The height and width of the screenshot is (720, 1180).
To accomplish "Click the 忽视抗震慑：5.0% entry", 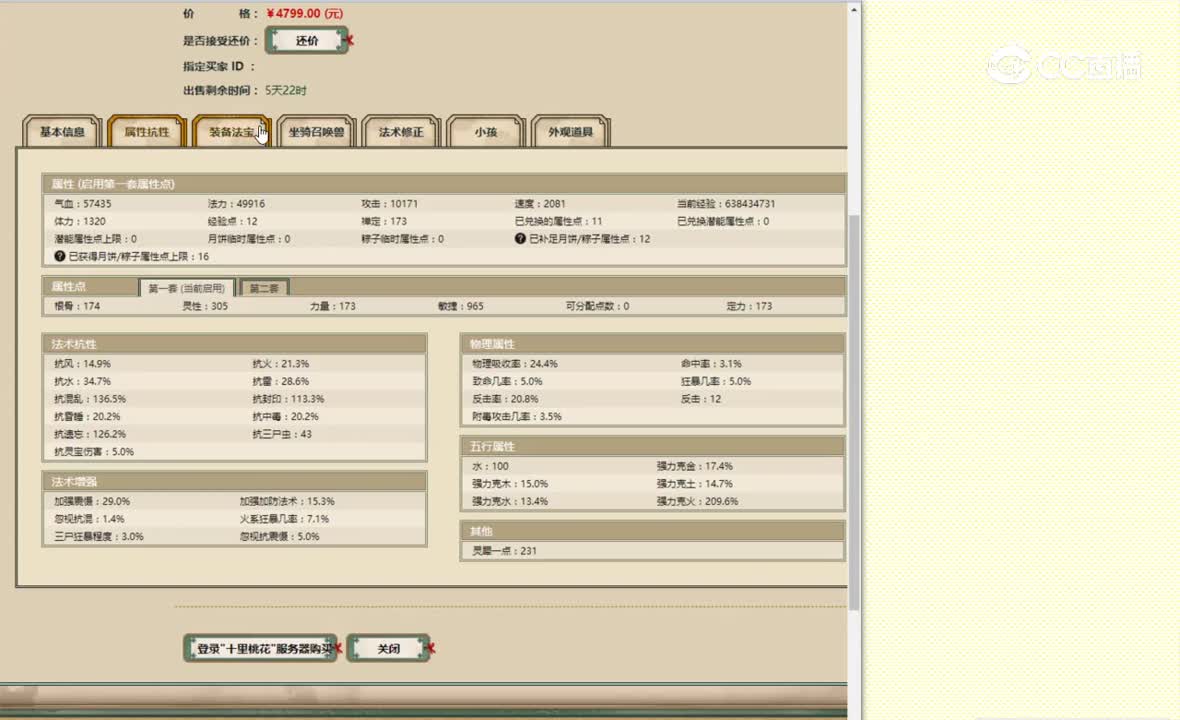I will pyautogui.click(x=280, y=536).
